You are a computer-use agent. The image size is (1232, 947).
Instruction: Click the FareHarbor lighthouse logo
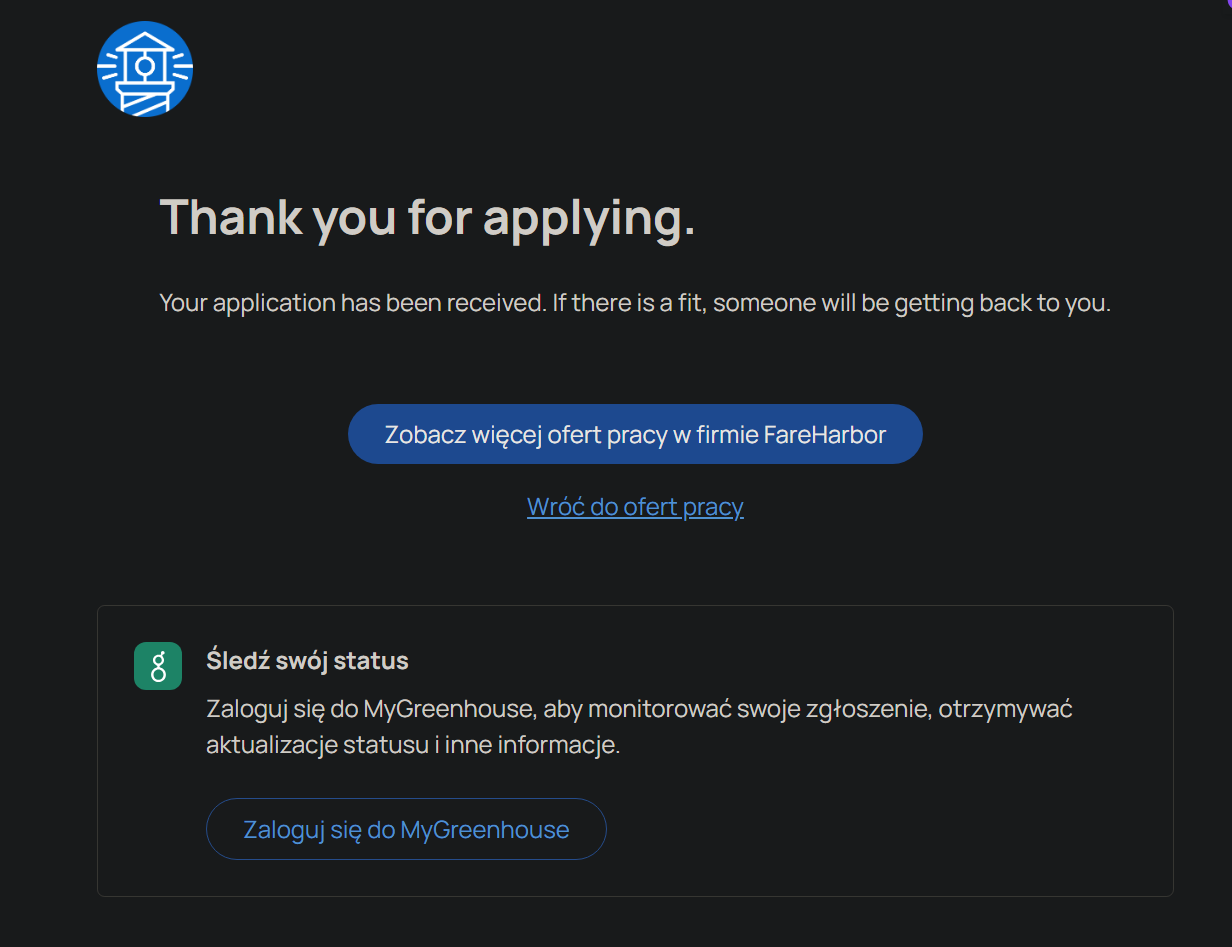coord(145,69)
